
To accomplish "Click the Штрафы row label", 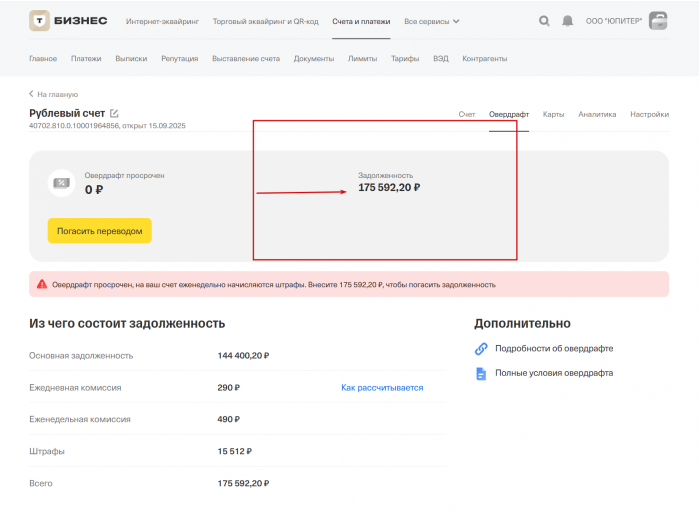I will 47,451.
